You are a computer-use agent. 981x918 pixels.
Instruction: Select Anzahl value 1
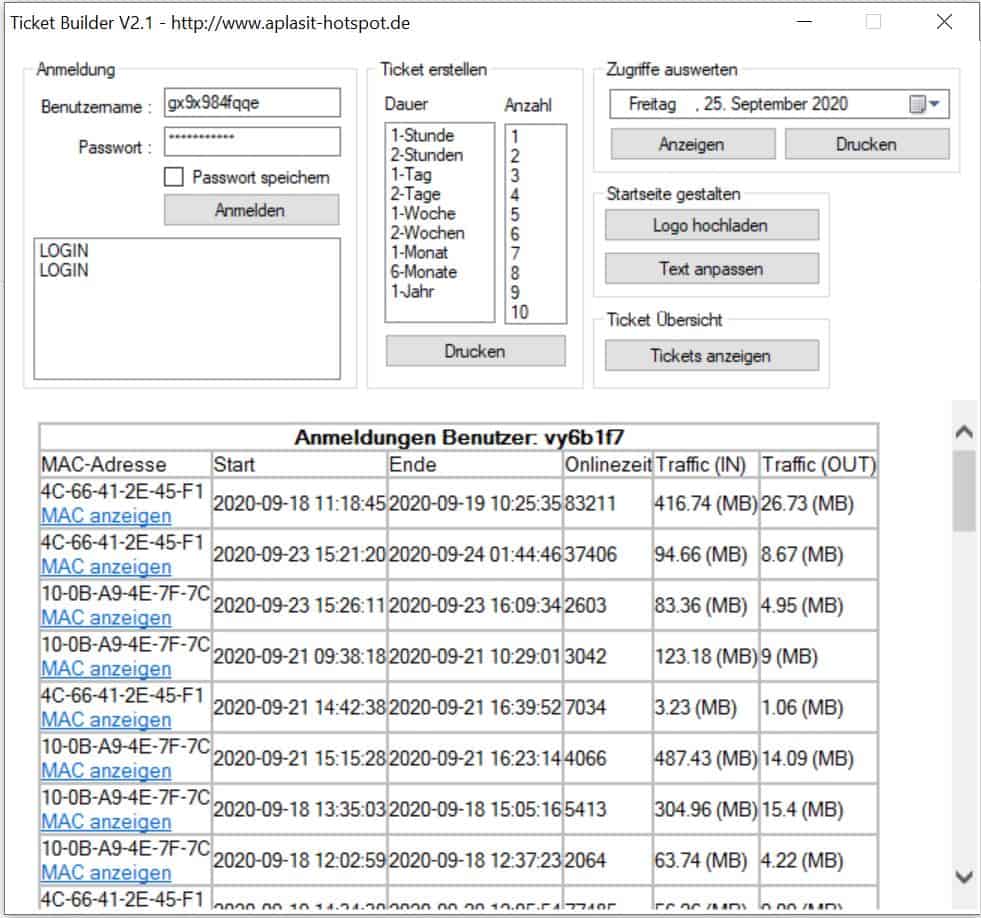pyautogui.click(x=514, y=136)
